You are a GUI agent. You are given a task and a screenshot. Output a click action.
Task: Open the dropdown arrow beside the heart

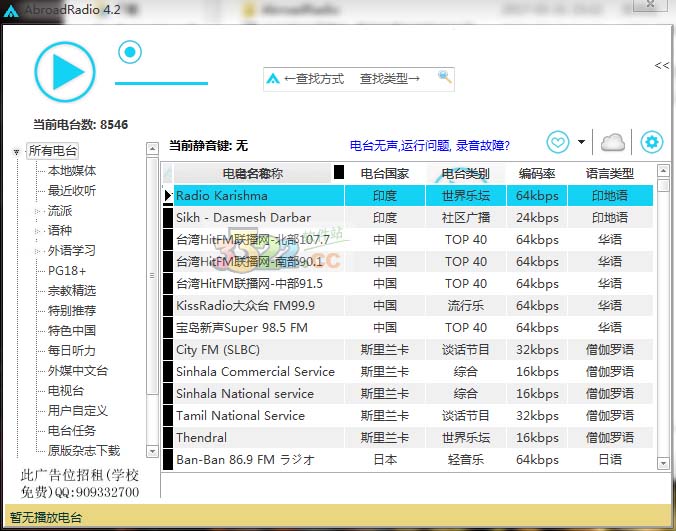tap(581, 142)
